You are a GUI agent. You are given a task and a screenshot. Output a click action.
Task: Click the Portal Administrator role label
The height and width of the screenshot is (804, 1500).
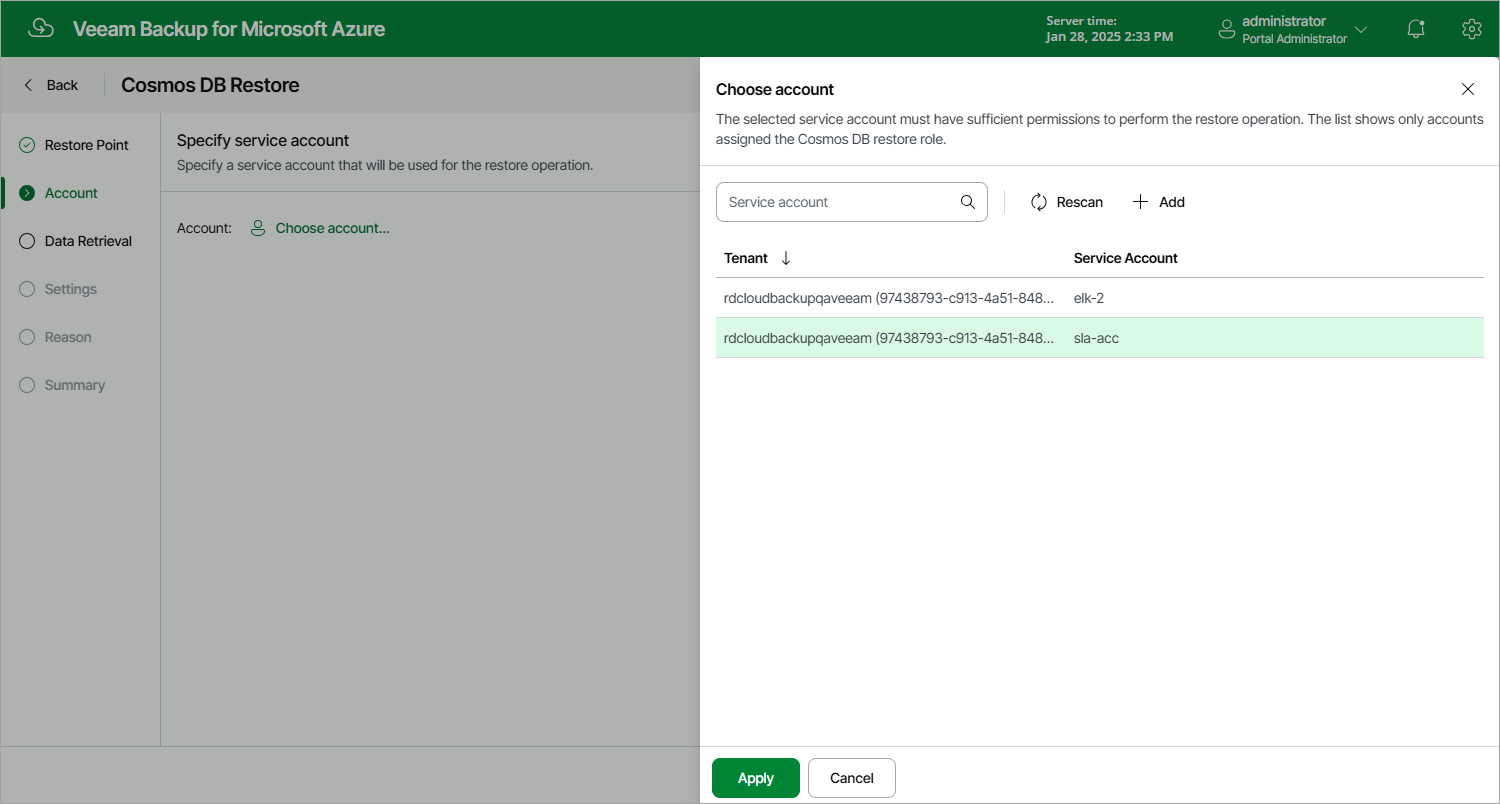(x=1294, y=39)
